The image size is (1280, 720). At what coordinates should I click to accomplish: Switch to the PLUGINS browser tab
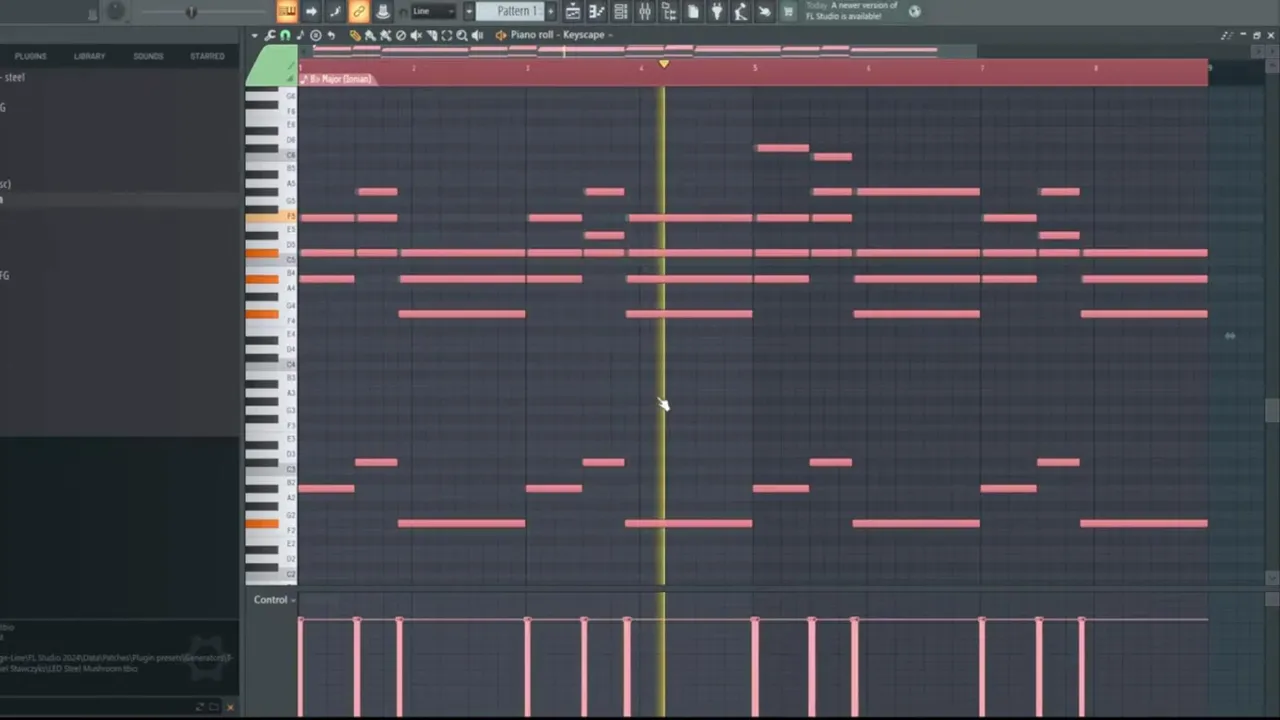point(30,56)
